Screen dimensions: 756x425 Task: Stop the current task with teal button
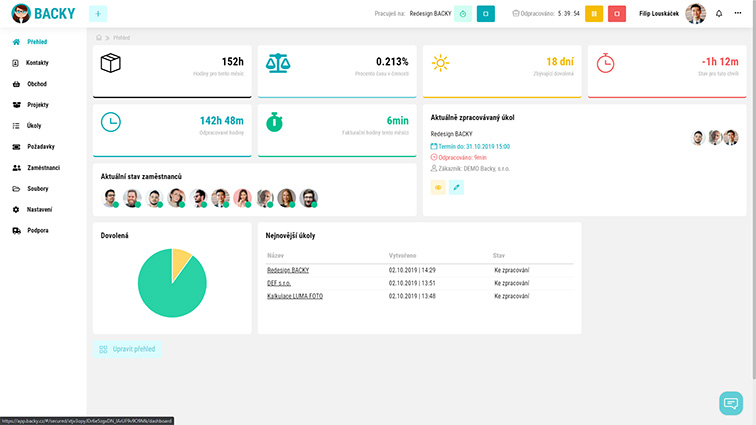point(486,14)
